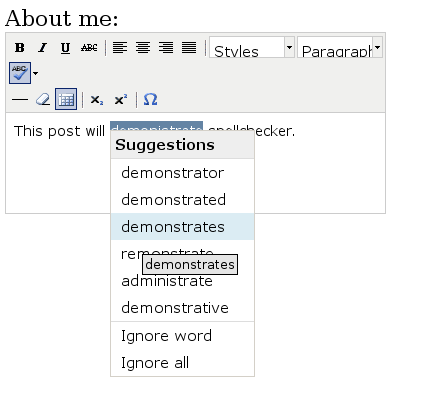447x405 pixels.
Task: Toggle bold formatting
Action: tap(20, 48)
